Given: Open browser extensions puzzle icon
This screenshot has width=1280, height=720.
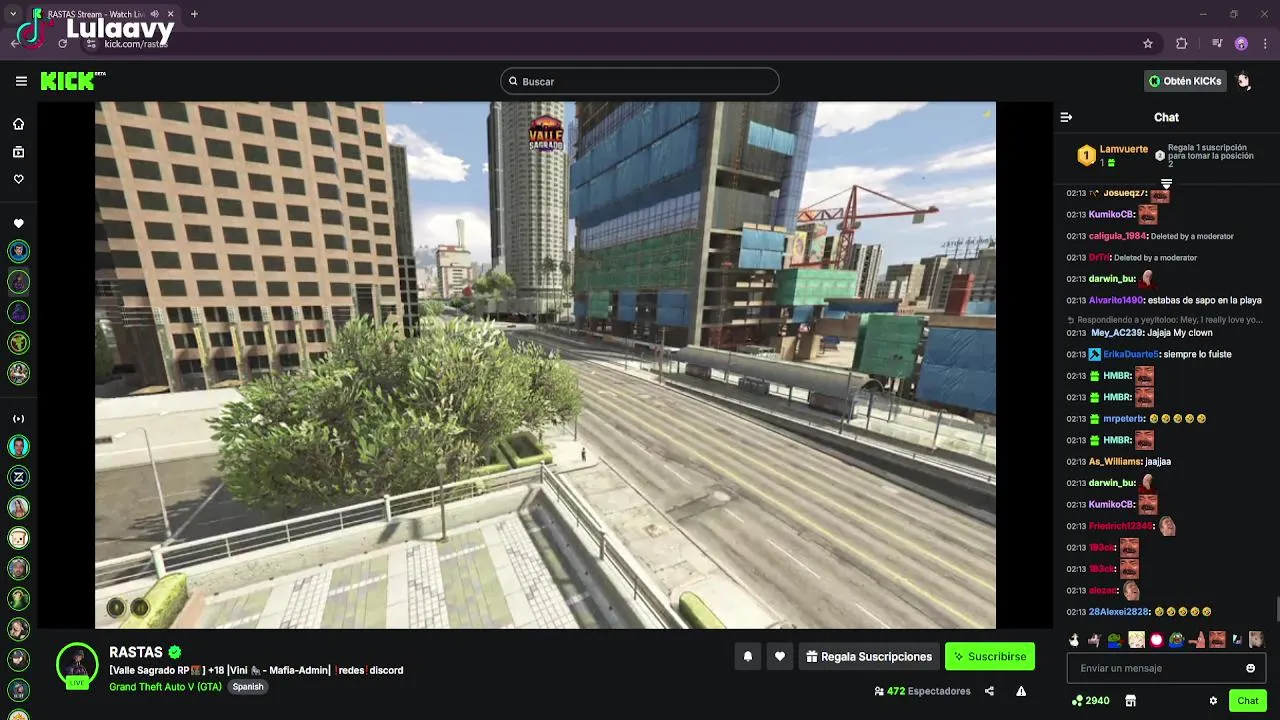Looking at the screenshot, I should [x=1182, y=44].
